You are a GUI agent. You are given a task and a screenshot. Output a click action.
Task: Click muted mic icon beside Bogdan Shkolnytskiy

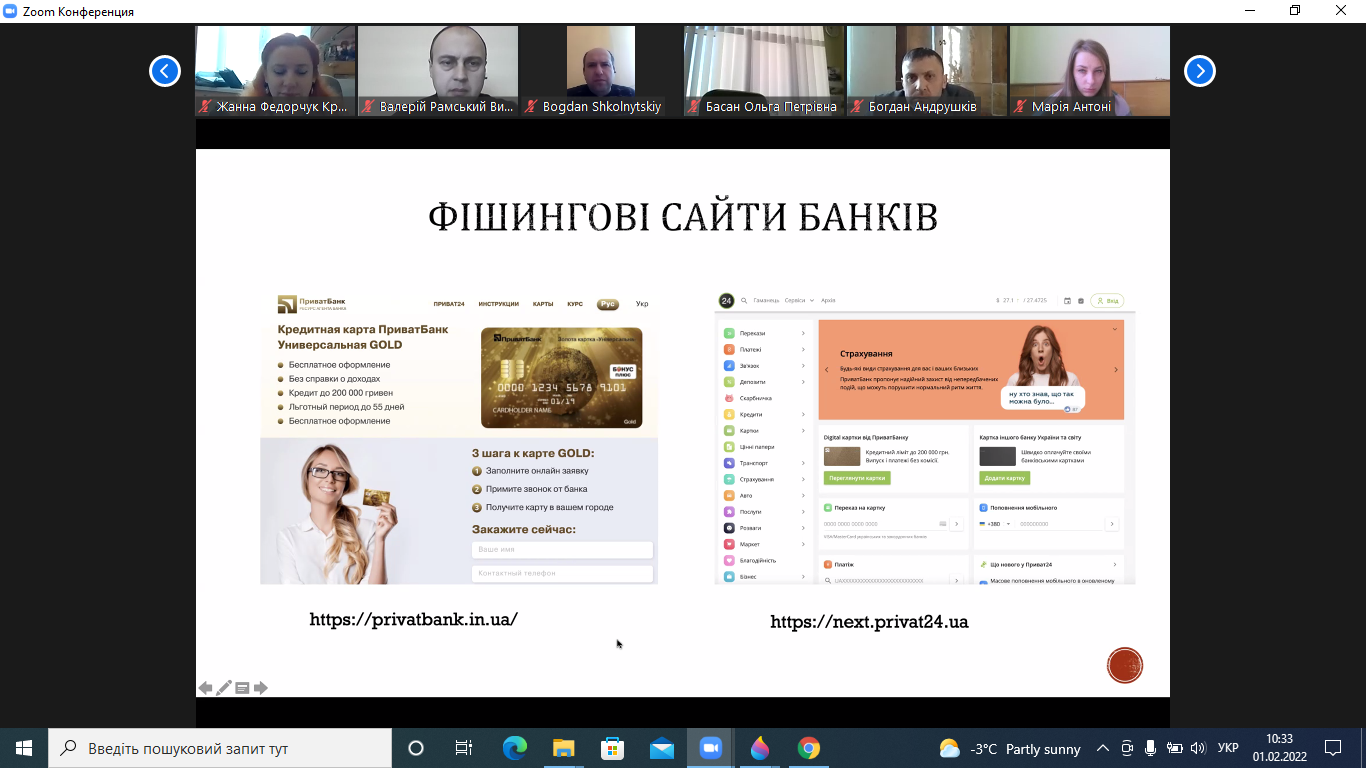(532, 106)
